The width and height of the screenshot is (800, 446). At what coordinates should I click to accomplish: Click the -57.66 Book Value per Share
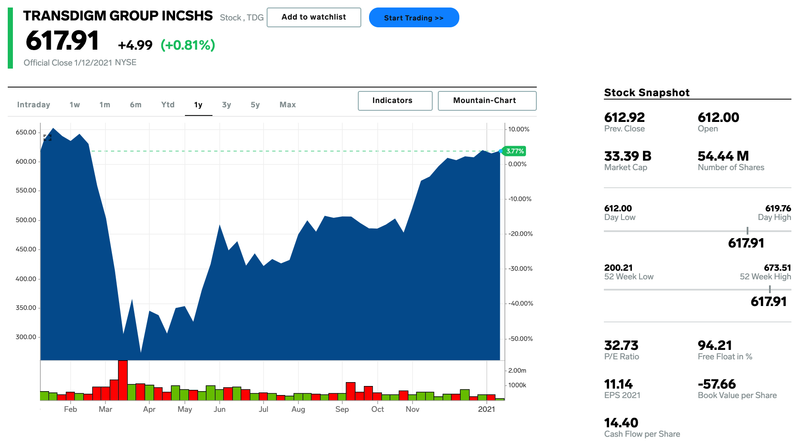click(x=717, y=384)
